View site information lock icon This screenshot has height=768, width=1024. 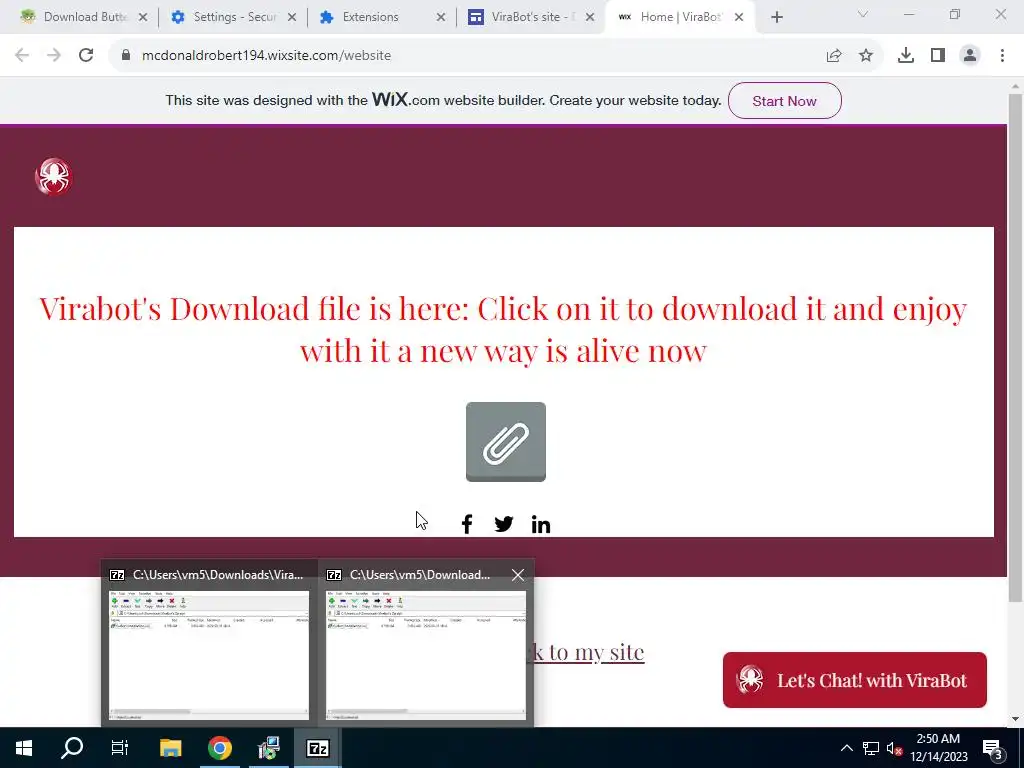coord(126,56)
